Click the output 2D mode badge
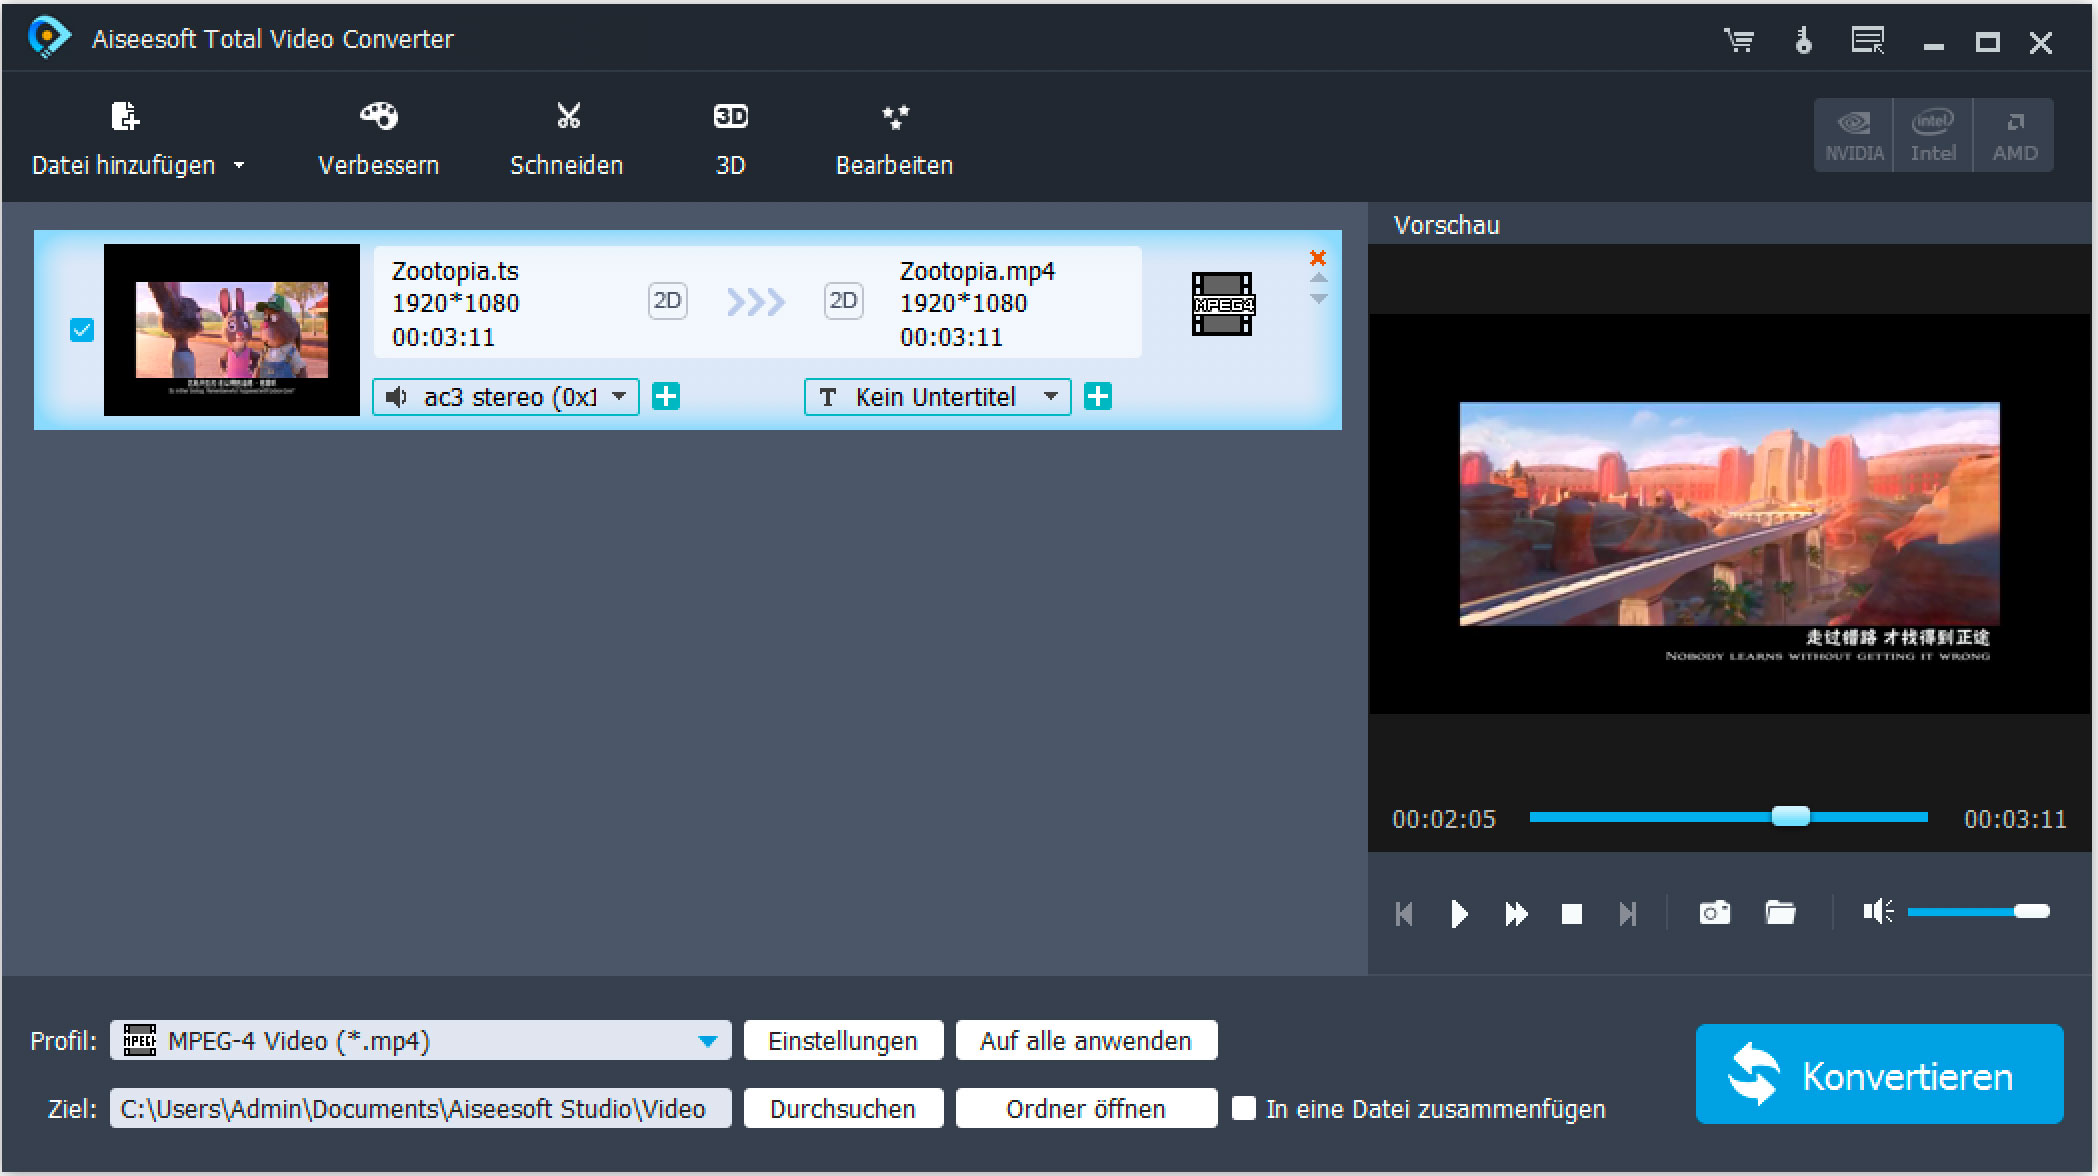This screenshot has height=1176, width=2098. pos(843,301)
